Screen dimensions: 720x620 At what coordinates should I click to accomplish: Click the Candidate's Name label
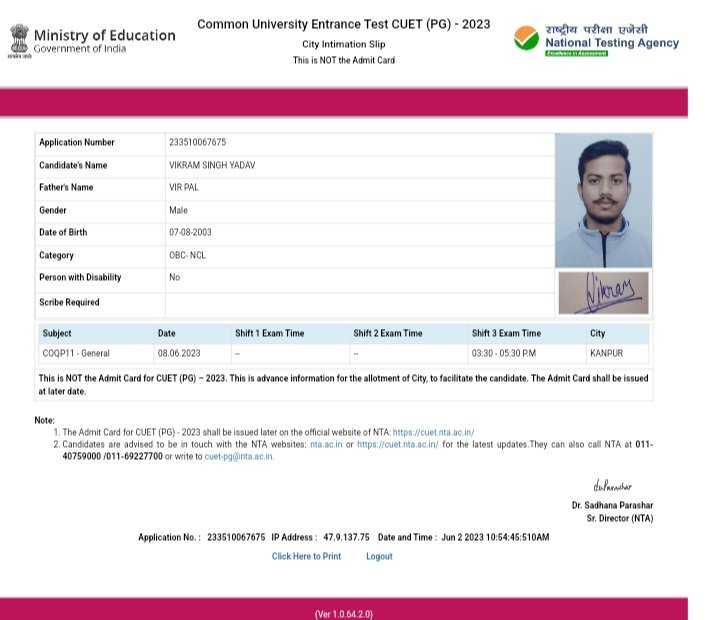tap(73, 165)
